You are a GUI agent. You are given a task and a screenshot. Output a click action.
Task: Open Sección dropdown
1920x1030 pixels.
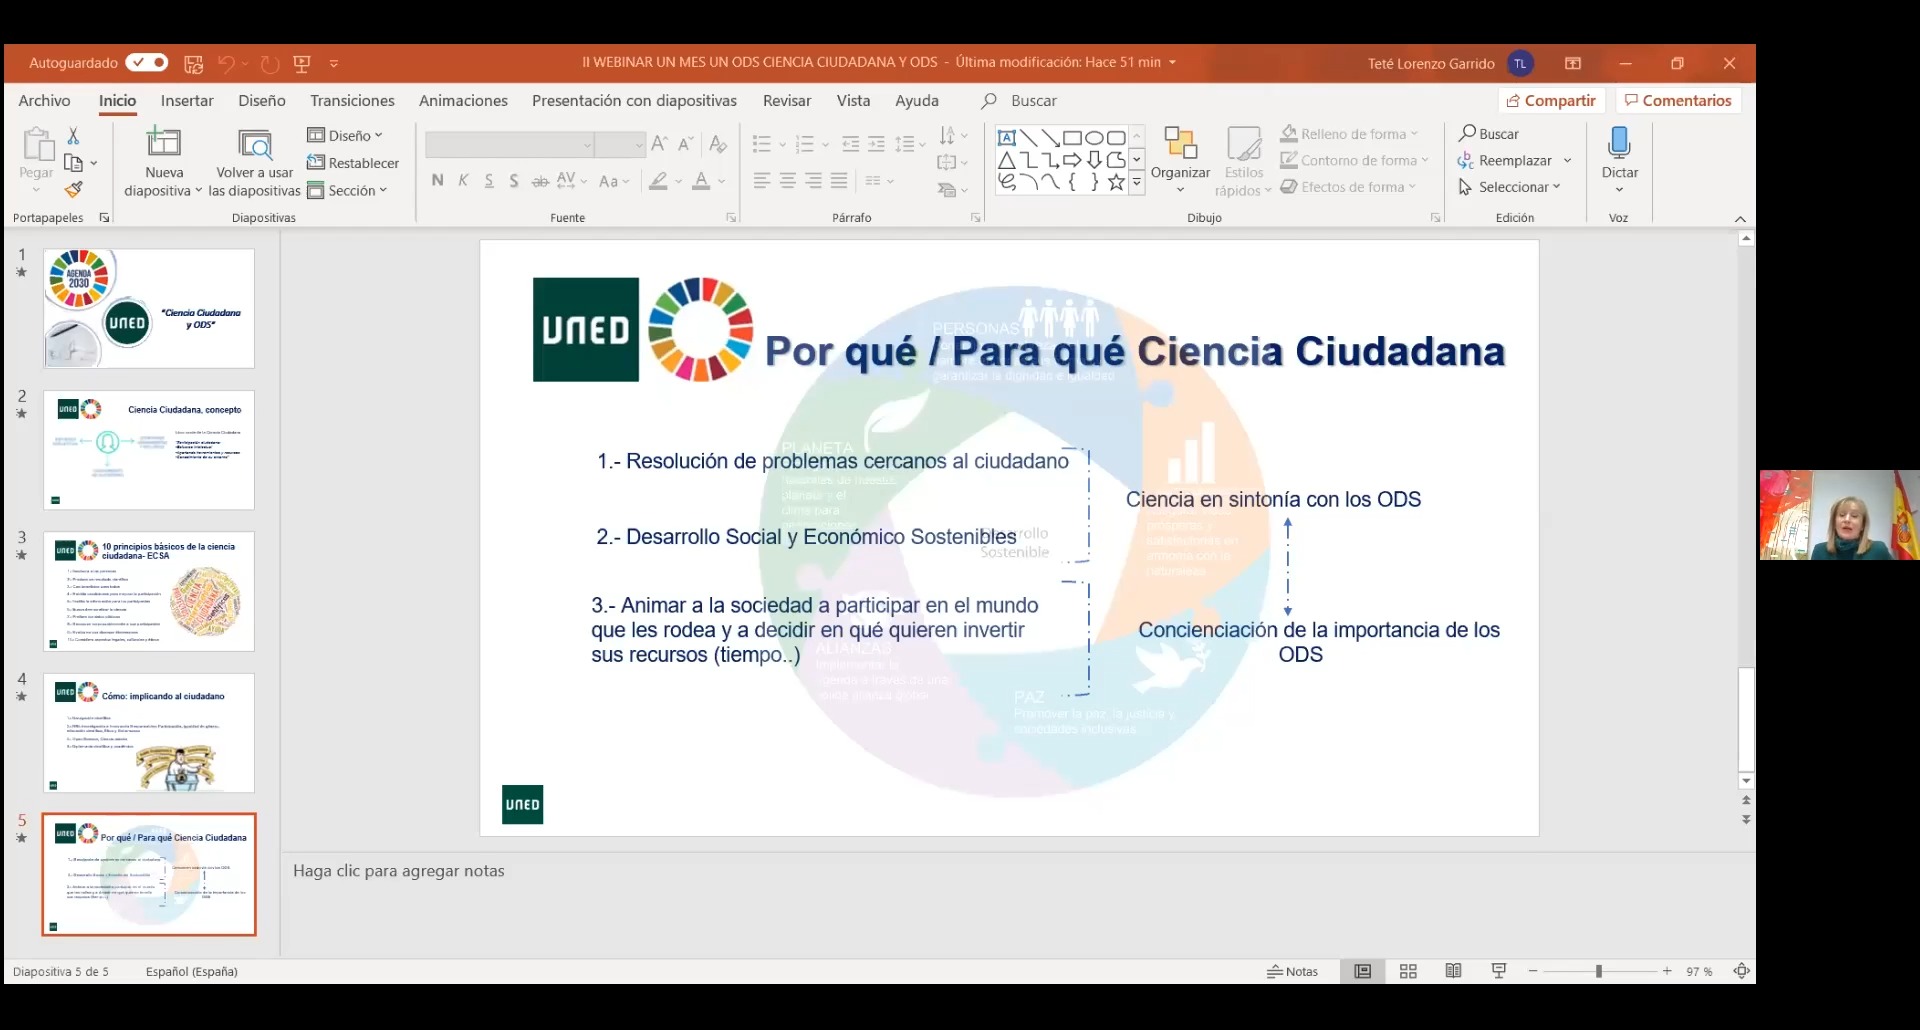point(347,190)
